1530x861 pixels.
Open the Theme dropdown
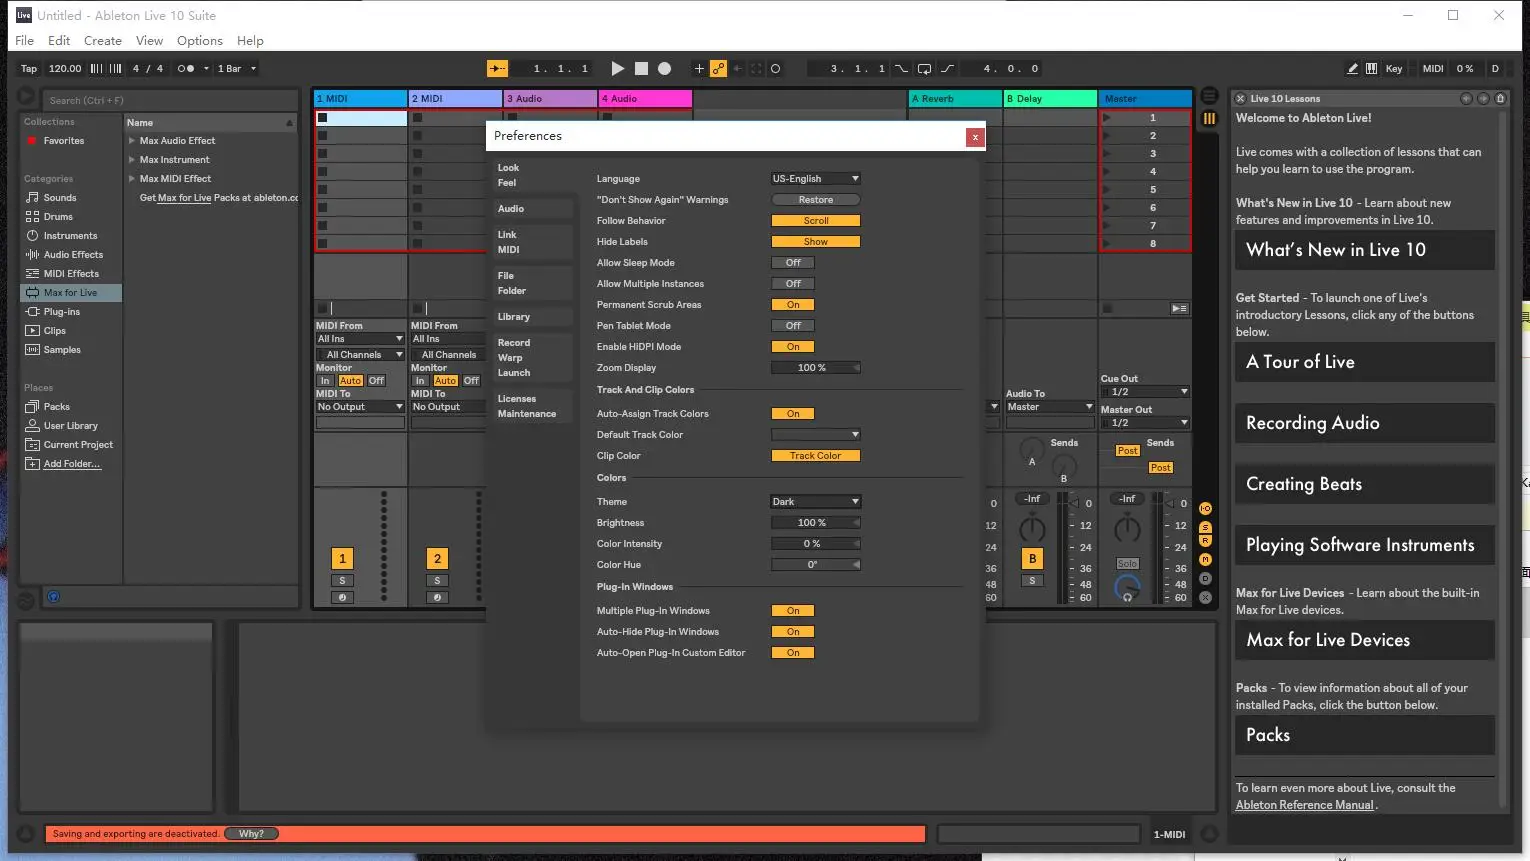(815, 501)
